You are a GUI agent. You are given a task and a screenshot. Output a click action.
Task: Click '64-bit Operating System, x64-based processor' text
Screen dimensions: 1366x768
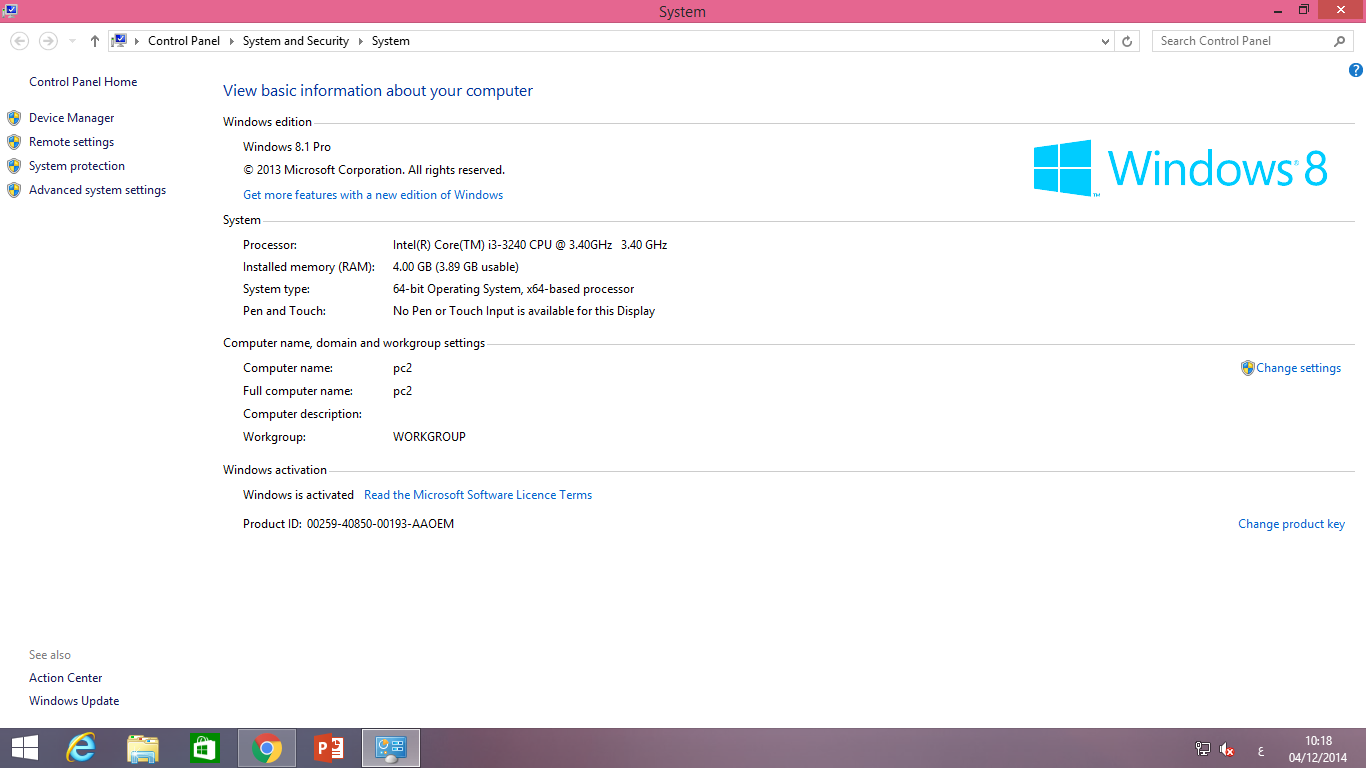click(514, 289)
